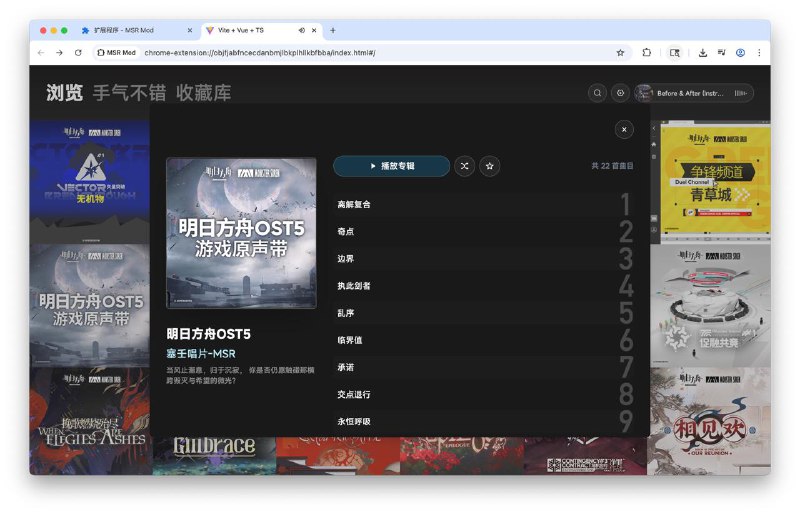800x514 pixels.
Task: Click the MSR Mod extension chip in address bar
Action: [116, 53]
